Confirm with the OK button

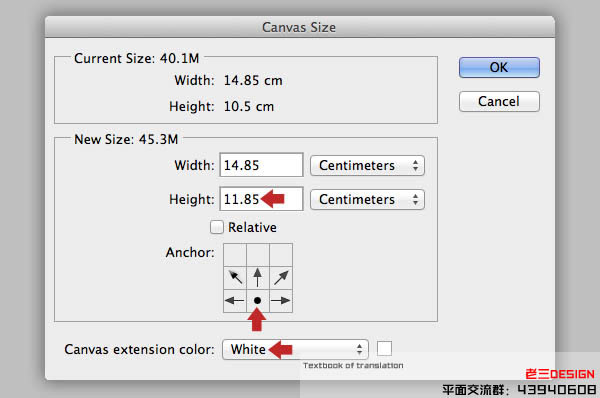click(x=499, y=67)
